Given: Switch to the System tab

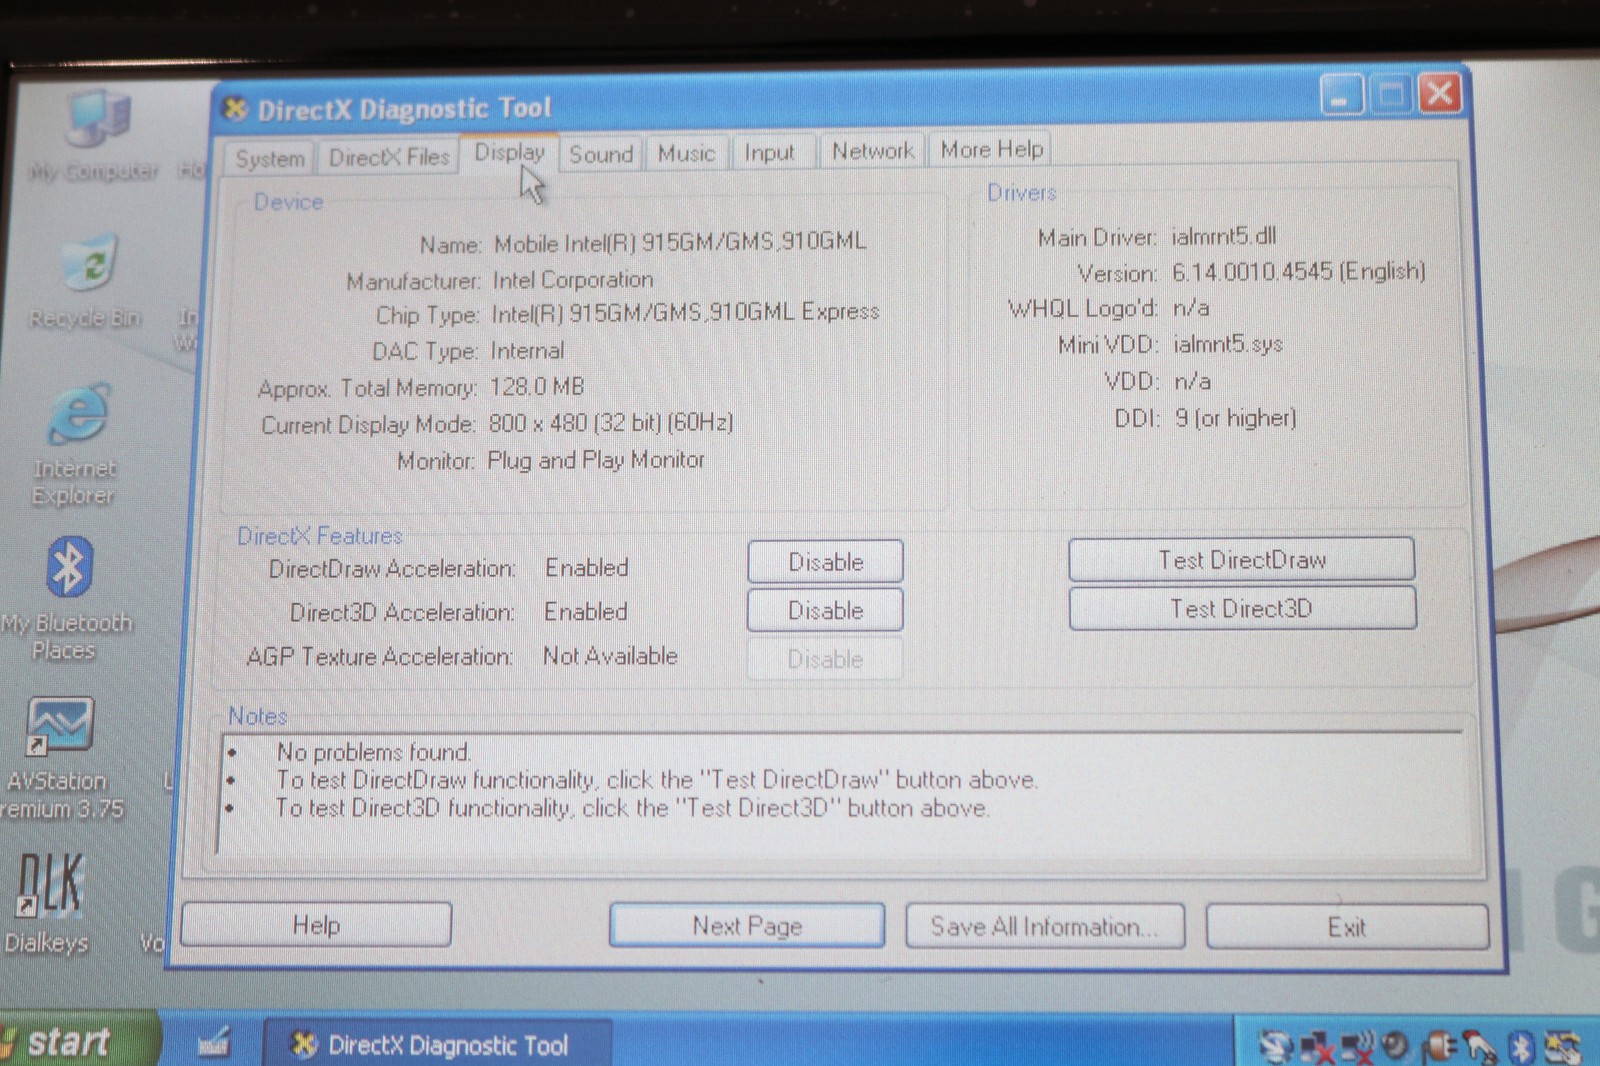Looking at the screenshot, I should coord(270,159).
